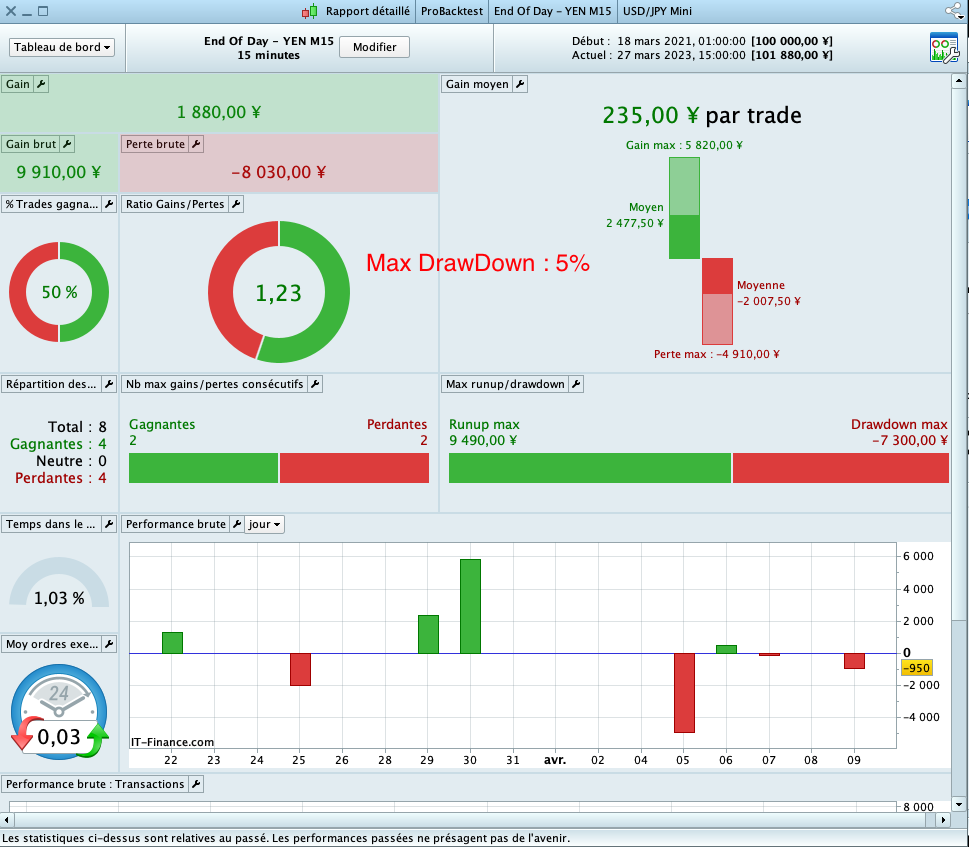Click the wrench icon beside Répartition des trades

[109, 384]
